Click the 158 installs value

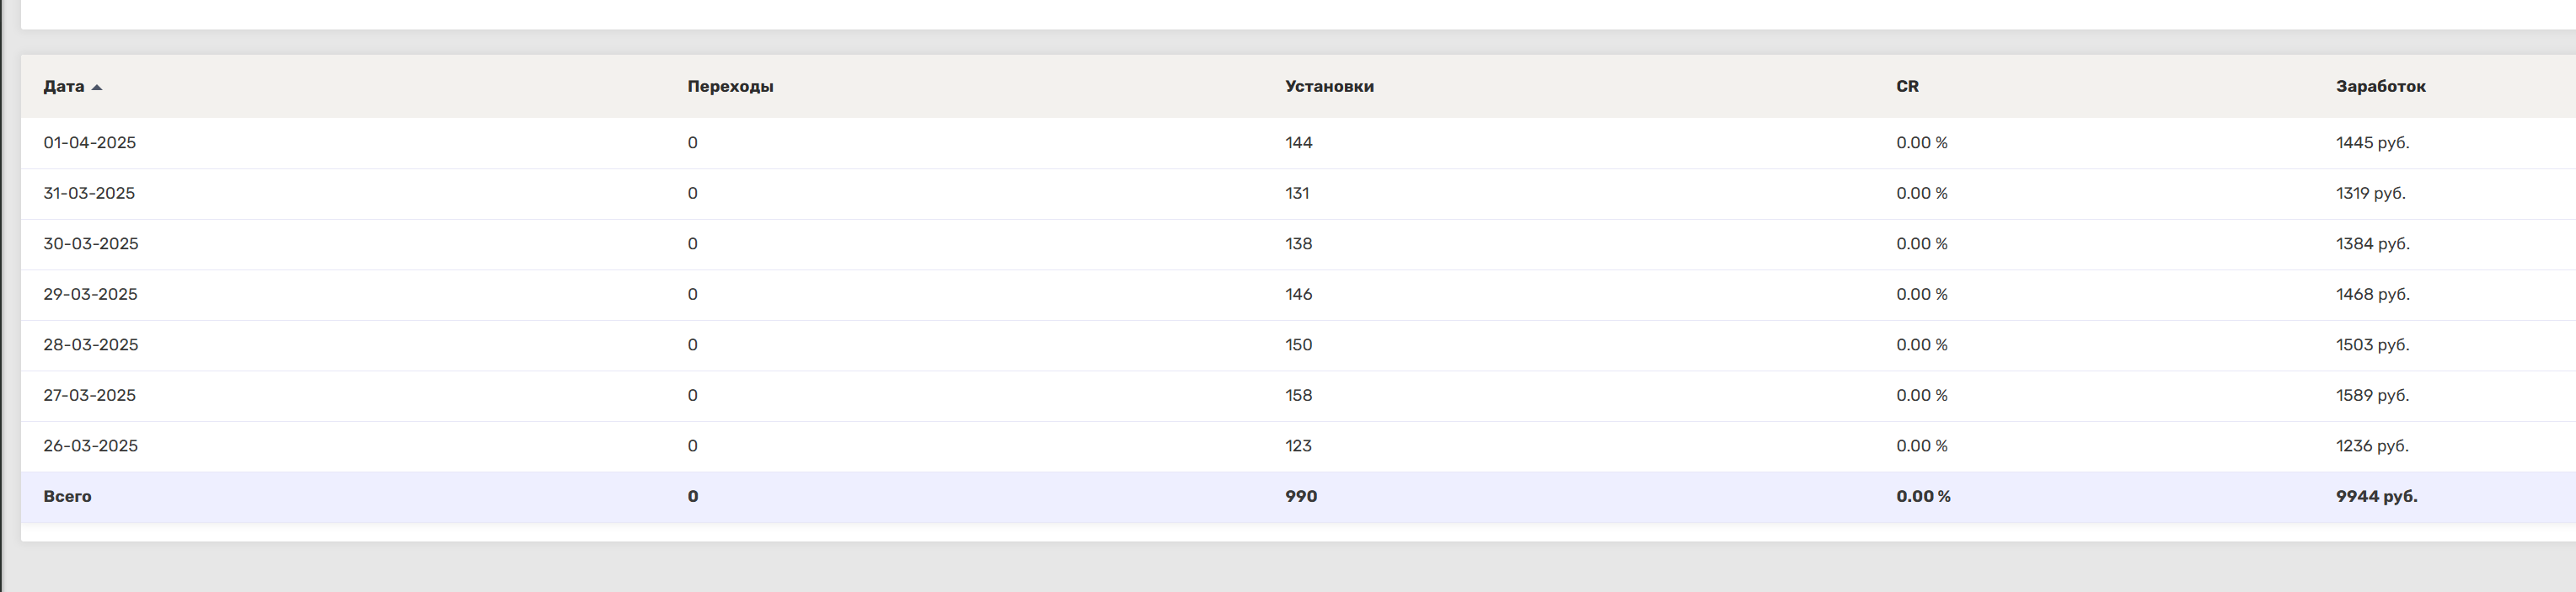[x=1298, y=396]
